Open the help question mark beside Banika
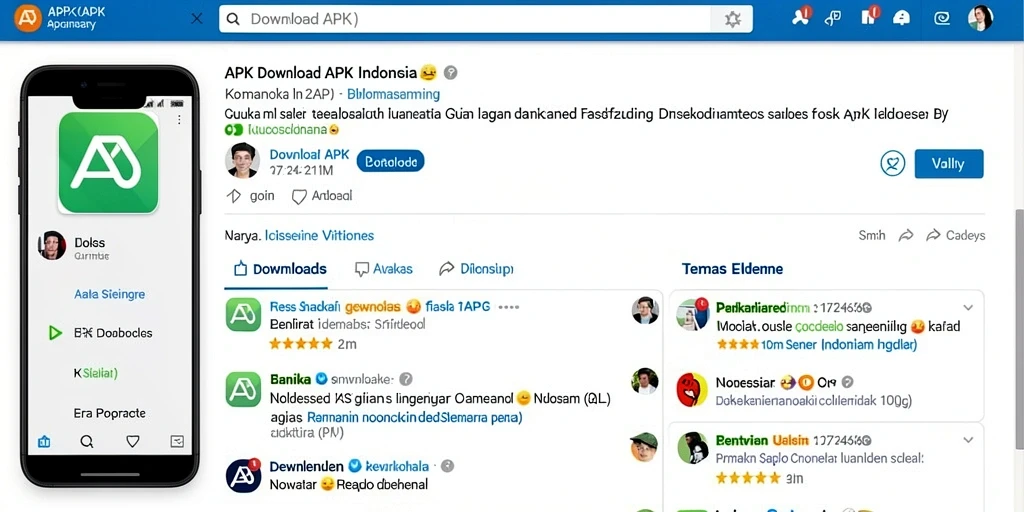1024x512 pixels. pyautogui.click(x=406, y=379)
